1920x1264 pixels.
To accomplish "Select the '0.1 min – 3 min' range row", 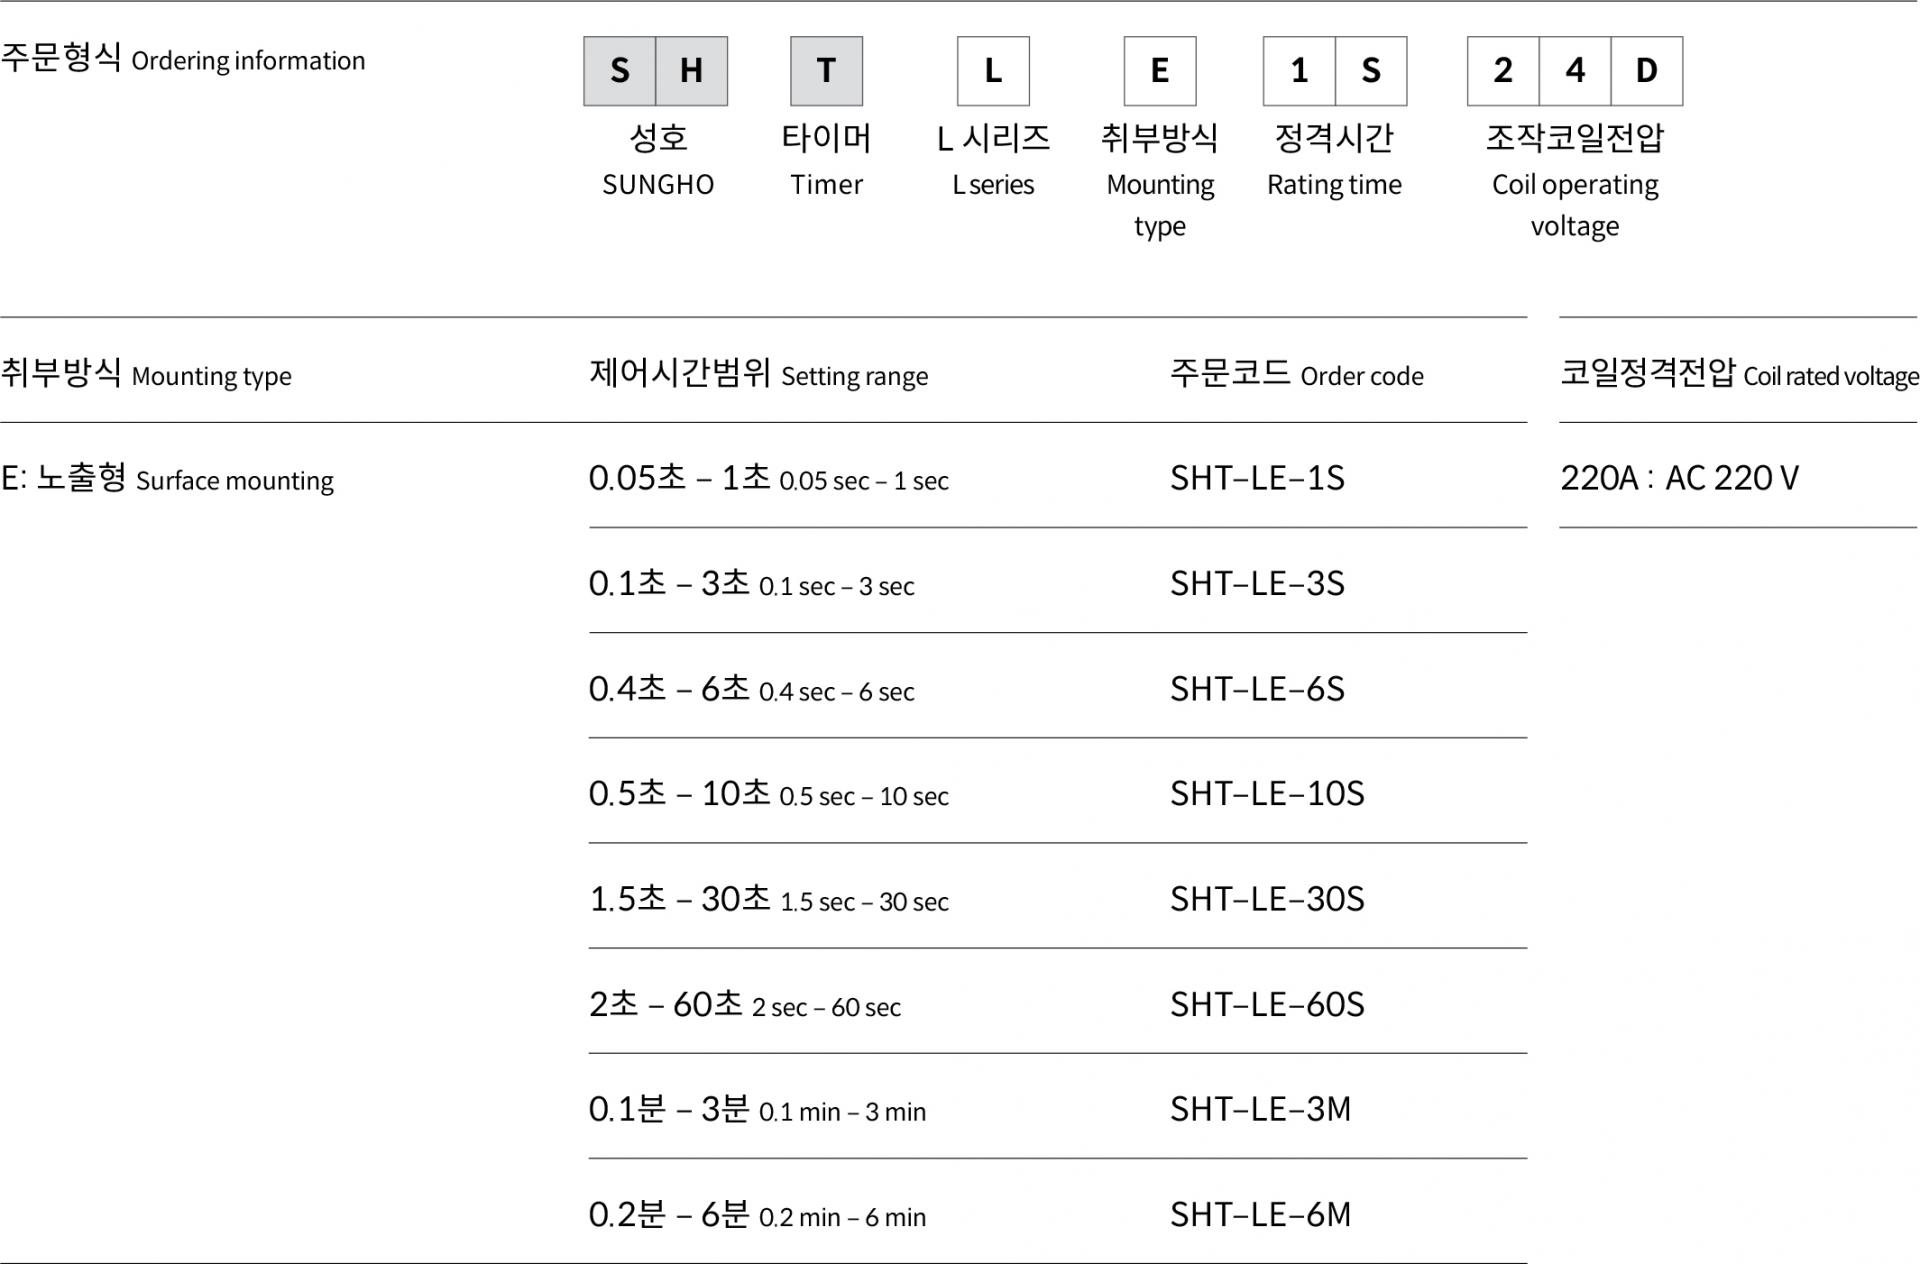I will (757, 1109).
